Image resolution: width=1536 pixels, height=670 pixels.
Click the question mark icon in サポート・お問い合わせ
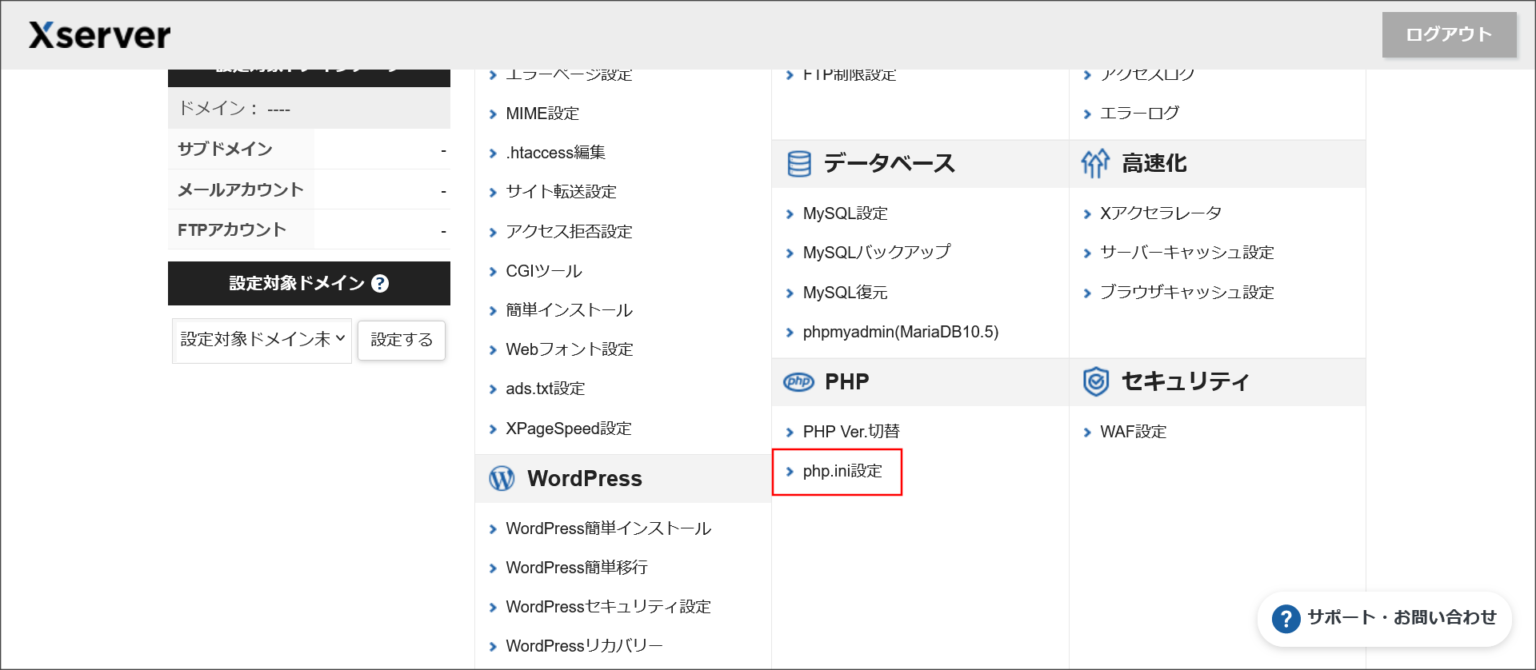(1286, 618)
